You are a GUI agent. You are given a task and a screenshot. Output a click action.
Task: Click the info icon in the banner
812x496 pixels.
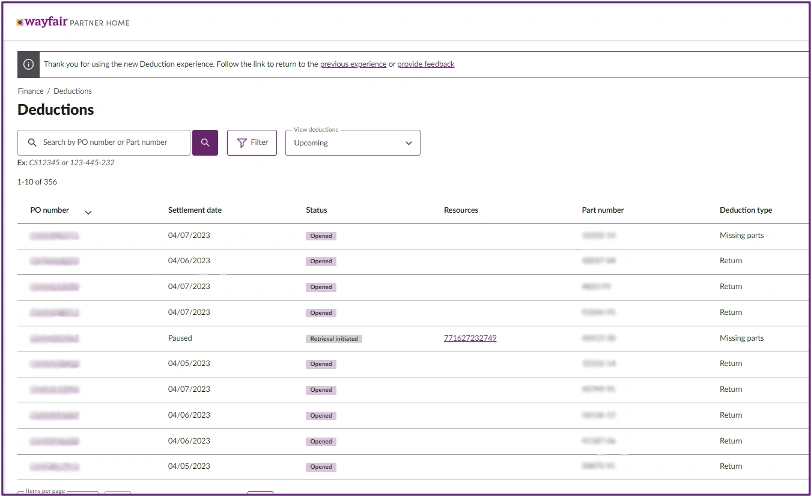click(x=28, y=64)
